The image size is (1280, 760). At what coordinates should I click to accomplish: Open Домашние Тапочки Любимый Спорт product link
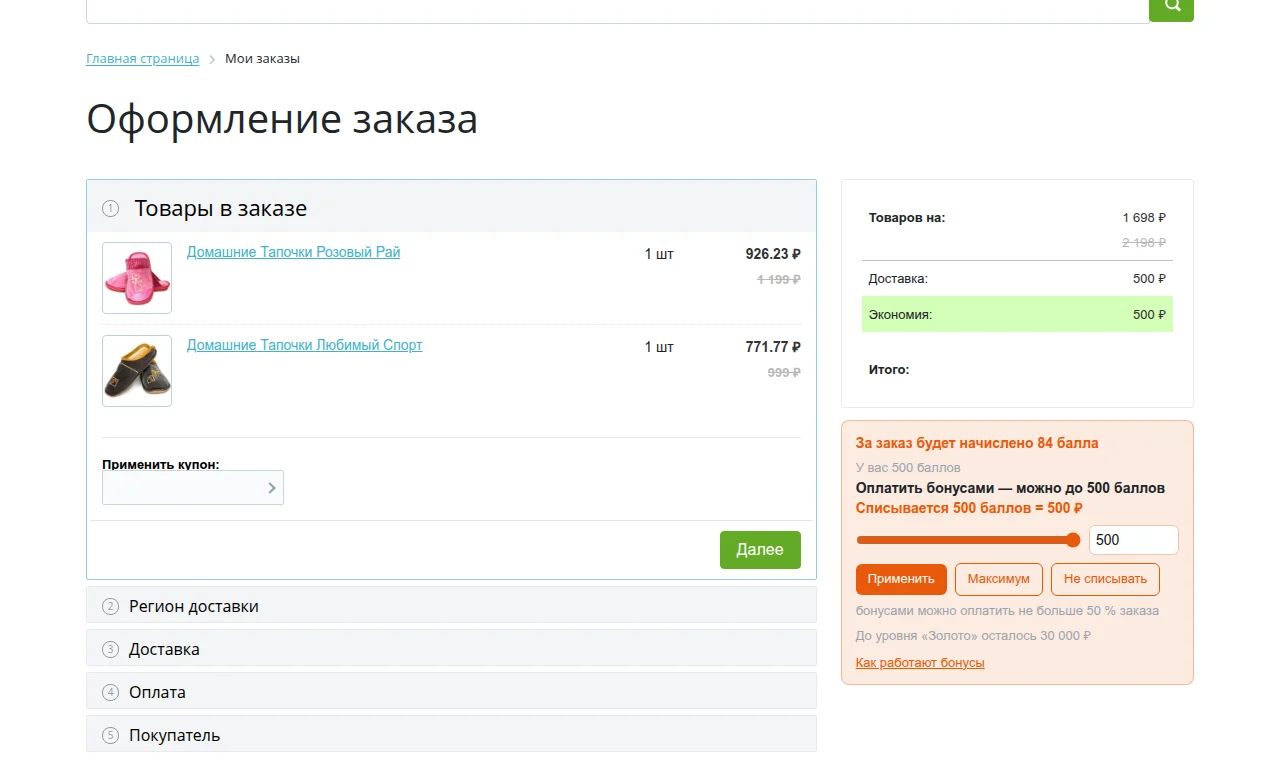(x=304, y=345)
